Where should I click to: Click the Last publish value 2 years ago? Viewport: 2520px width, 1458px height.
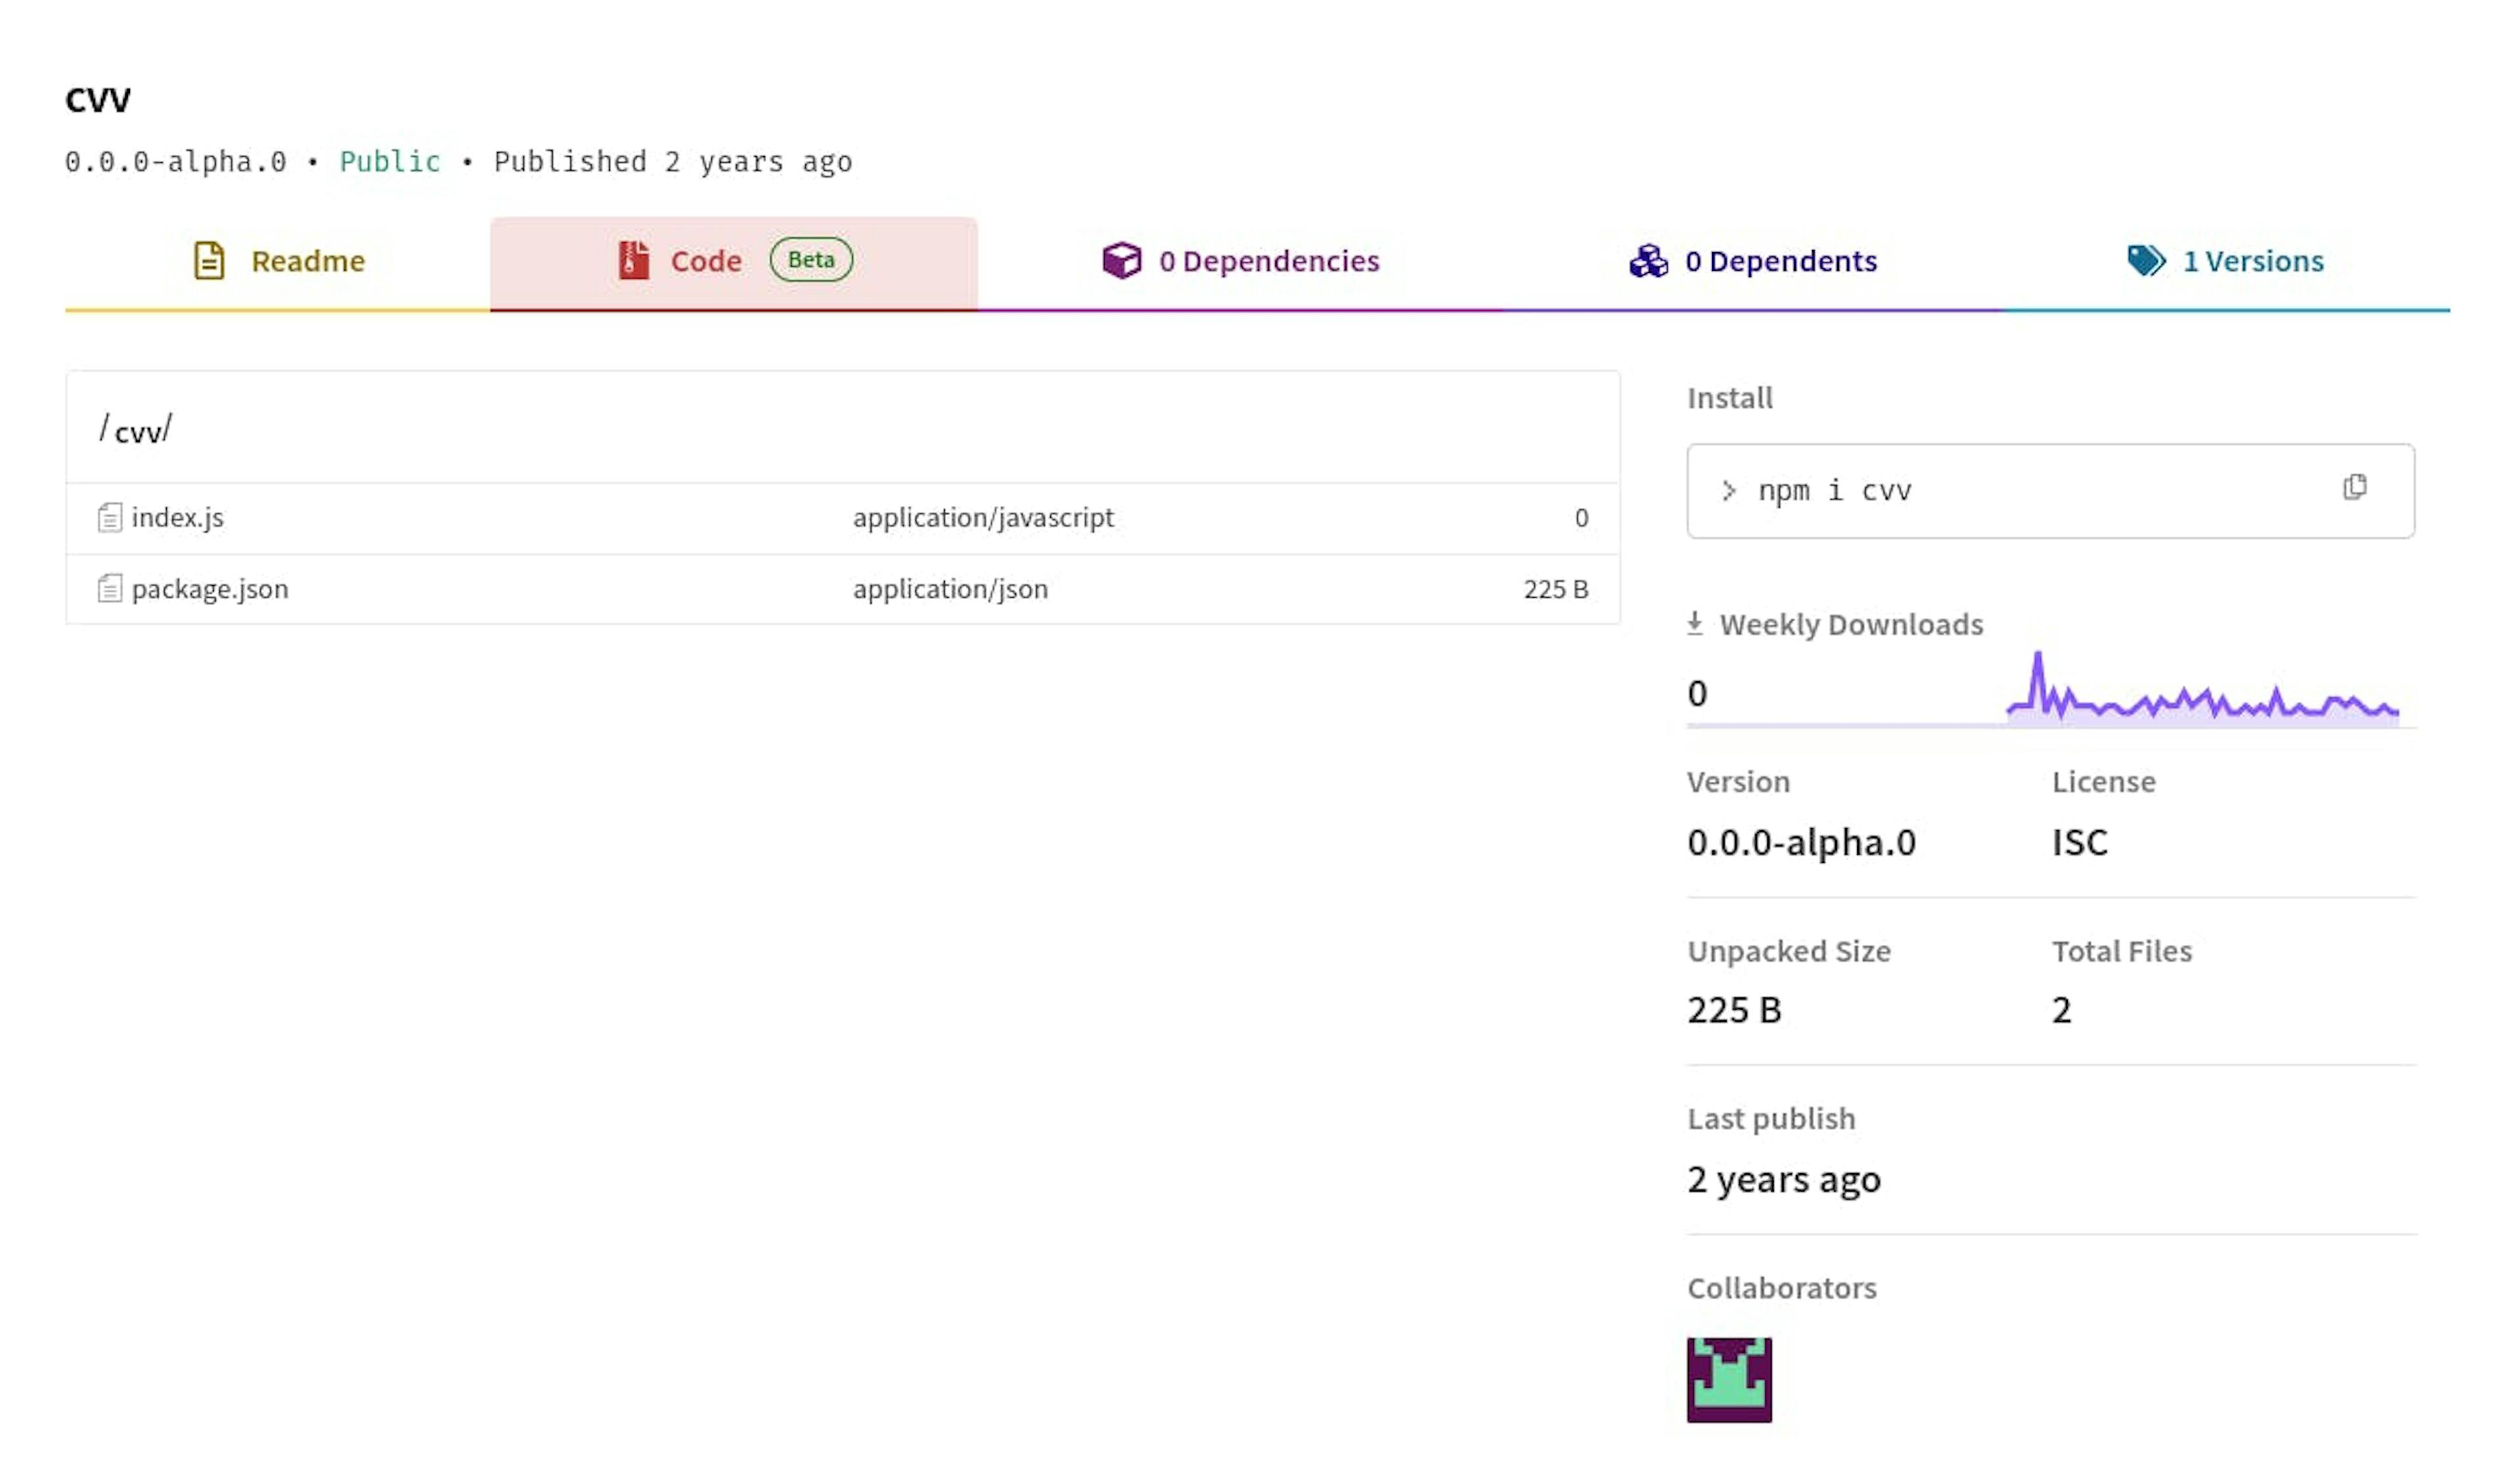(x=1784, y=1181)
